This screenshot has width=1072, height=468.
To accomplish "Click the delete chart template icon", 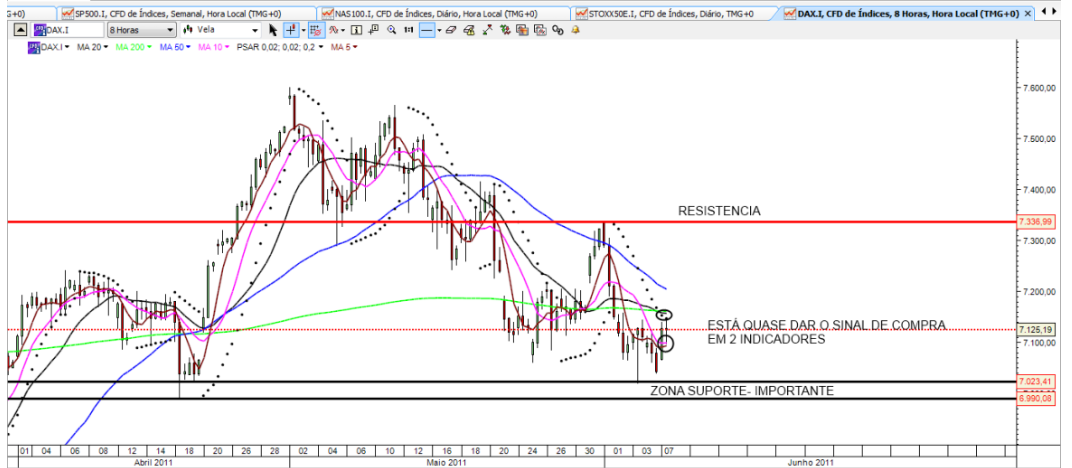I will pos(540,29).
